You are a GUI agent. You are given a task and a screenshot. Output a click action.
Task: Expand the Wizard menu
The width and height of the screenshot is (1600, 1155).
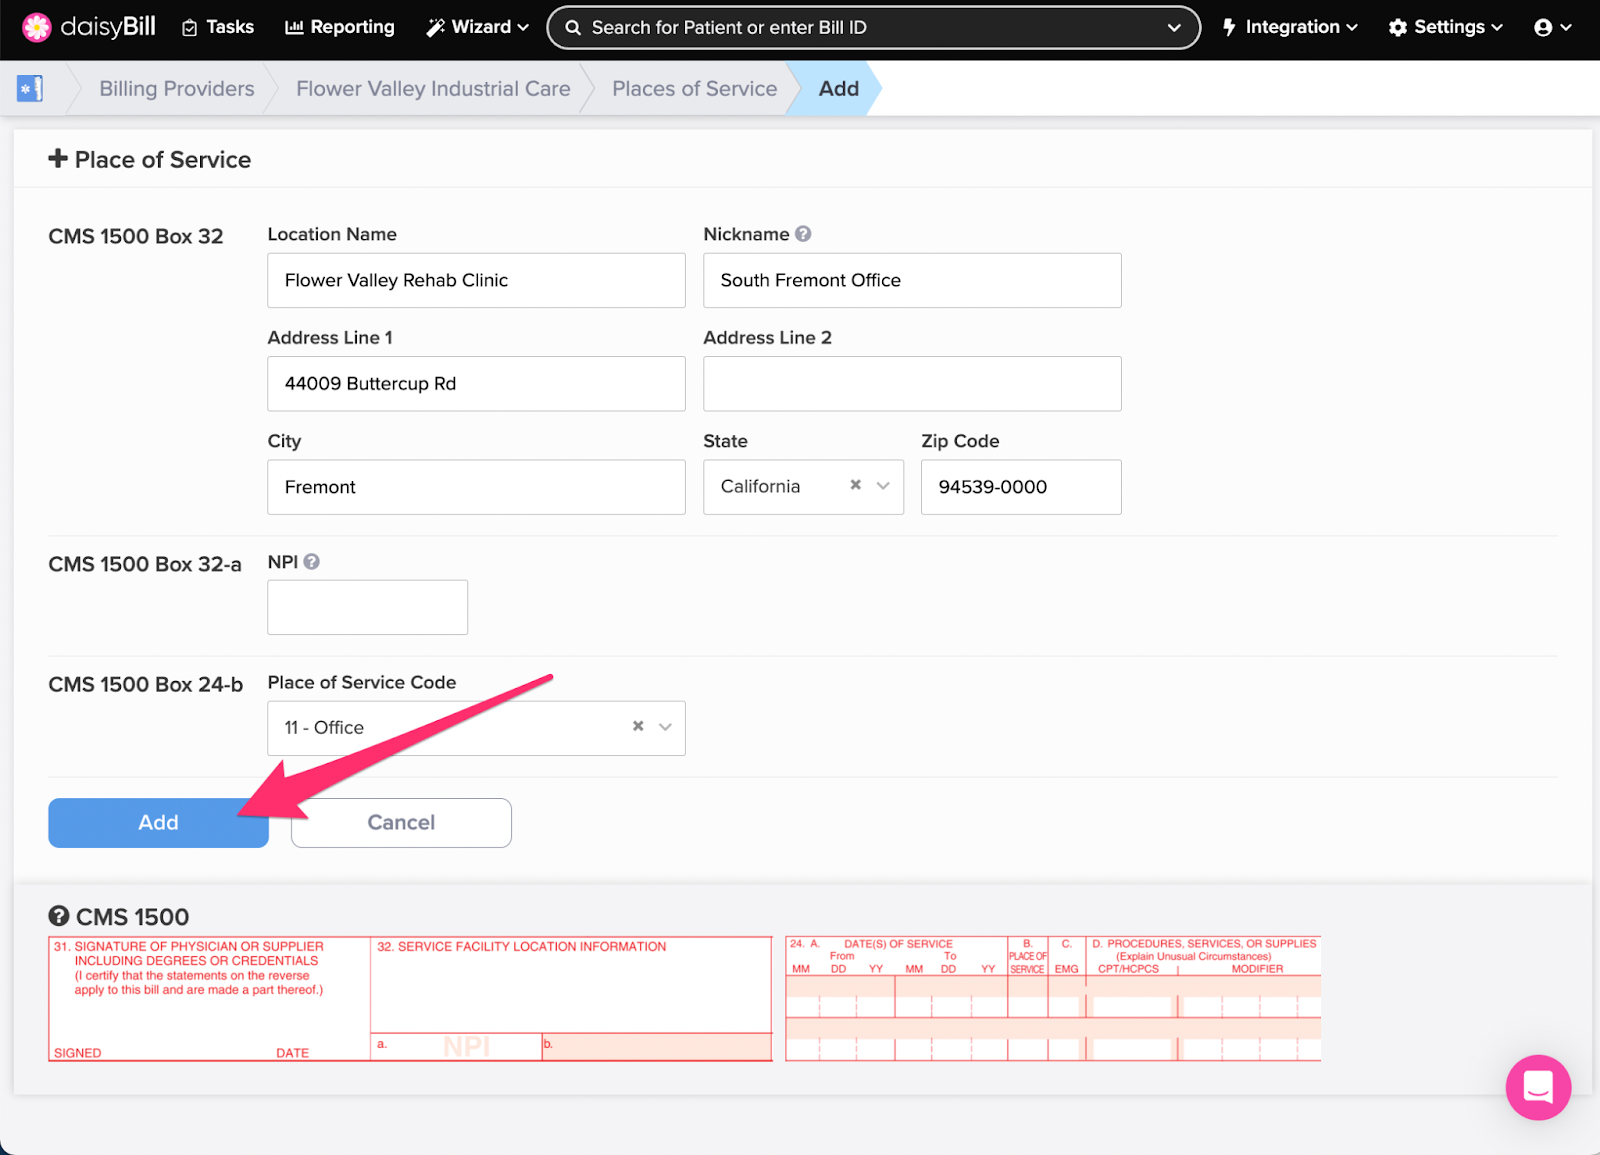(x=478, y=27)
